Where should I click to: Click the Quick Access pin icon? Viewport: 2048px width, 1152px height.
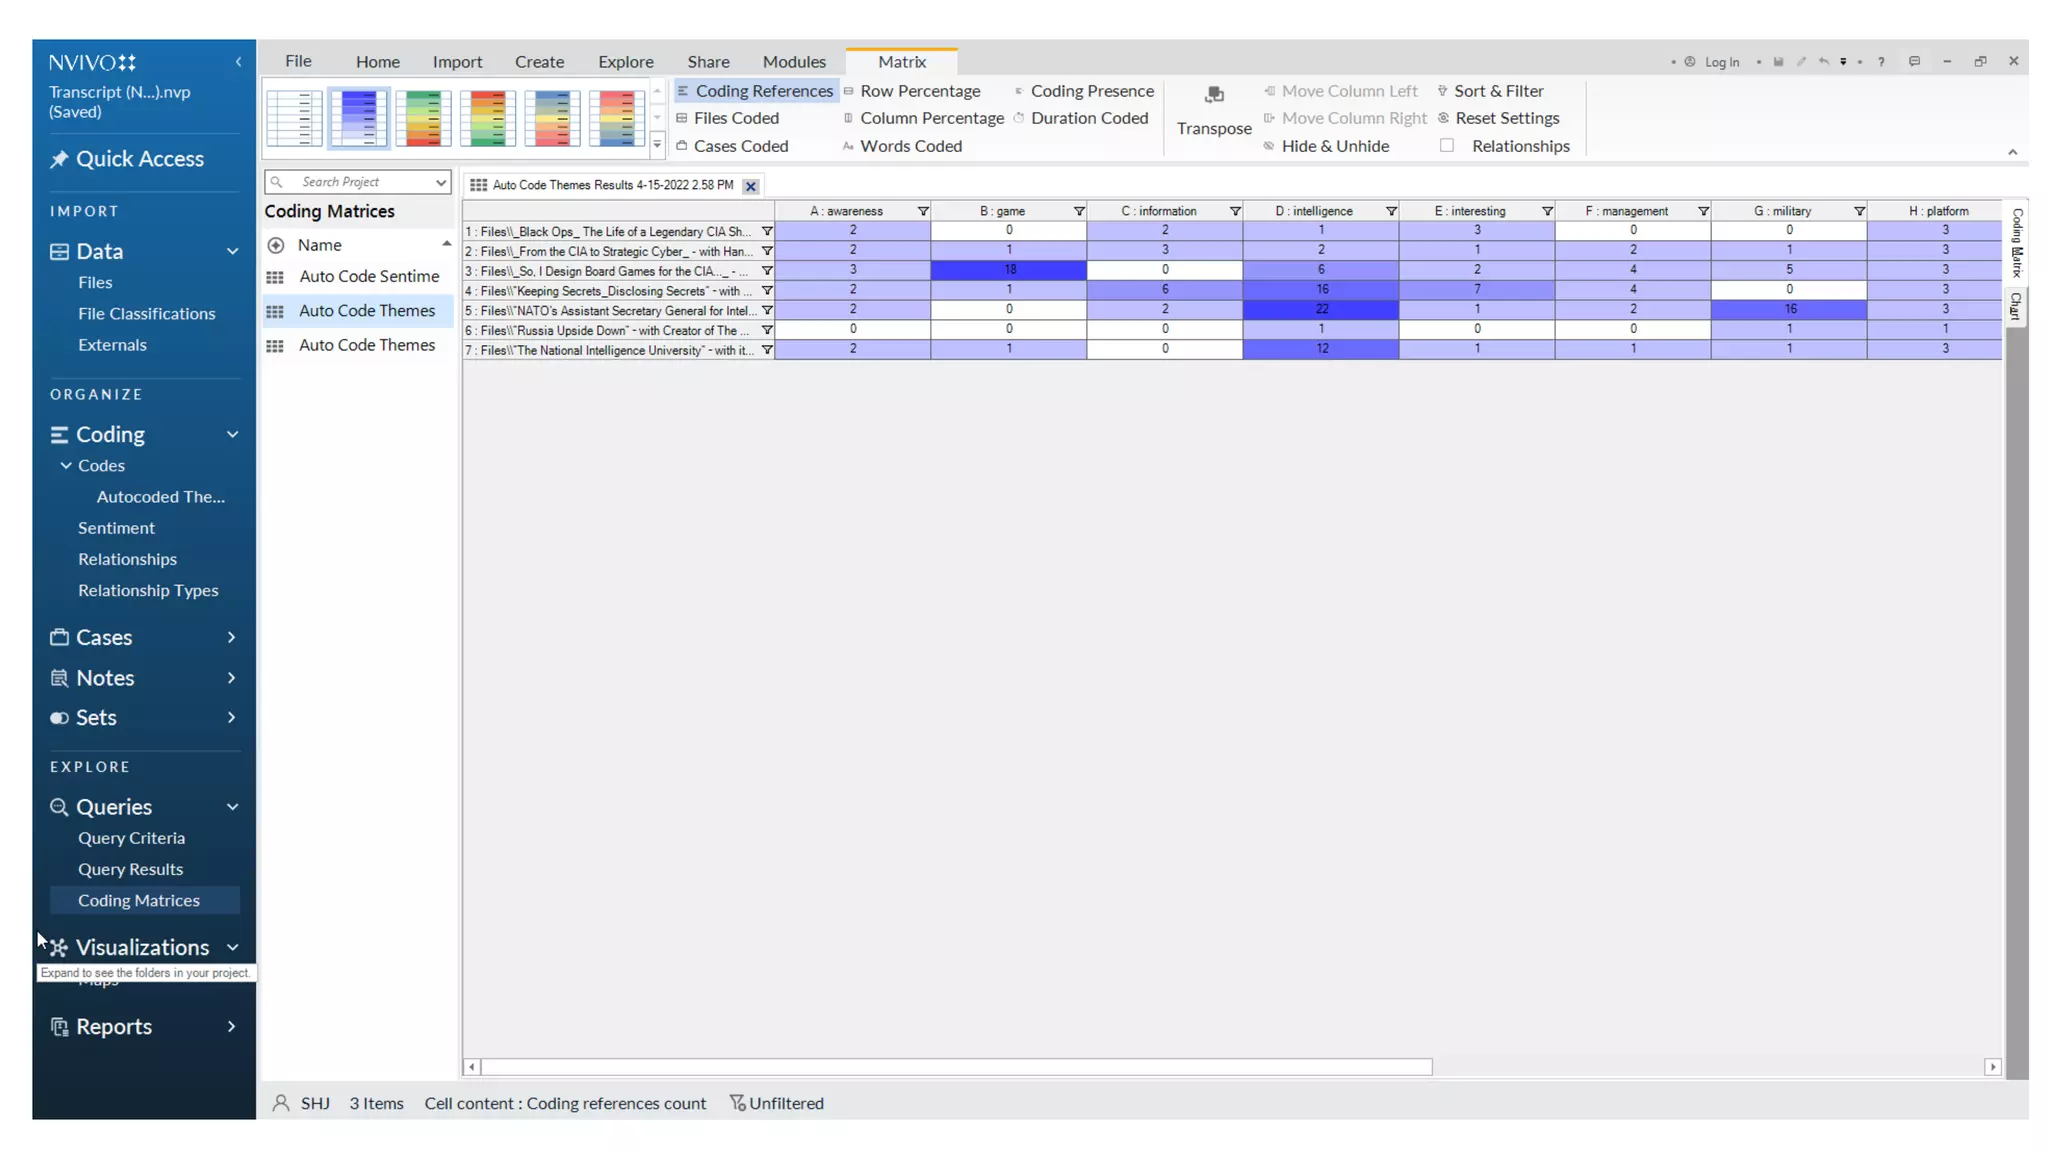point(59,159)
